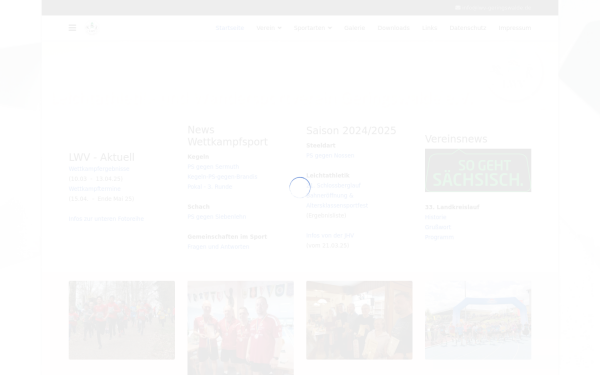
Task: Open Infos von der JHV link
Action: pos(330,236)
